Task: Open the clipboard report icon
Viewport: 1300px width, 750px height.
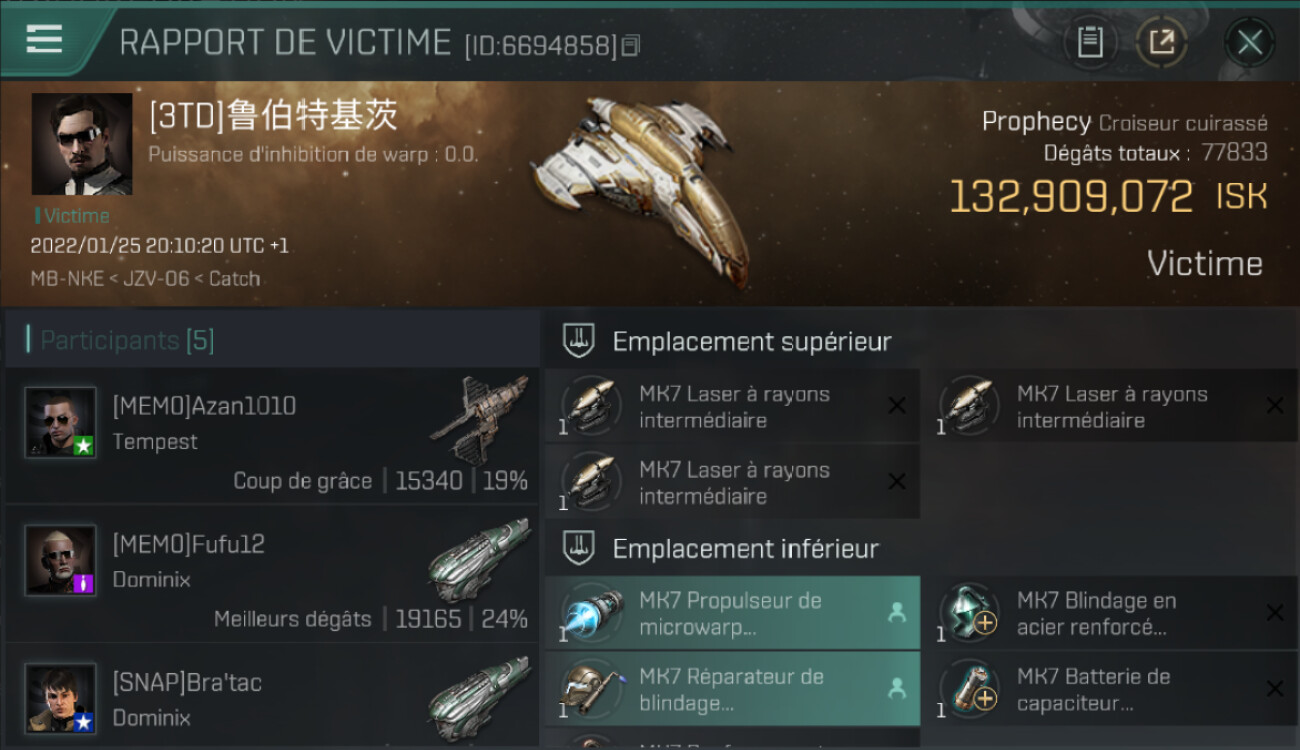Action: (1090, 42)
